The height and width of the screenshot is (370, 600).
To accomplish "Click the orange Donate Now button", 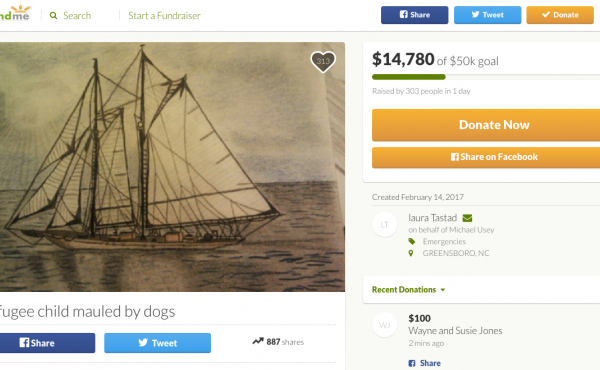I will [486, 125].
